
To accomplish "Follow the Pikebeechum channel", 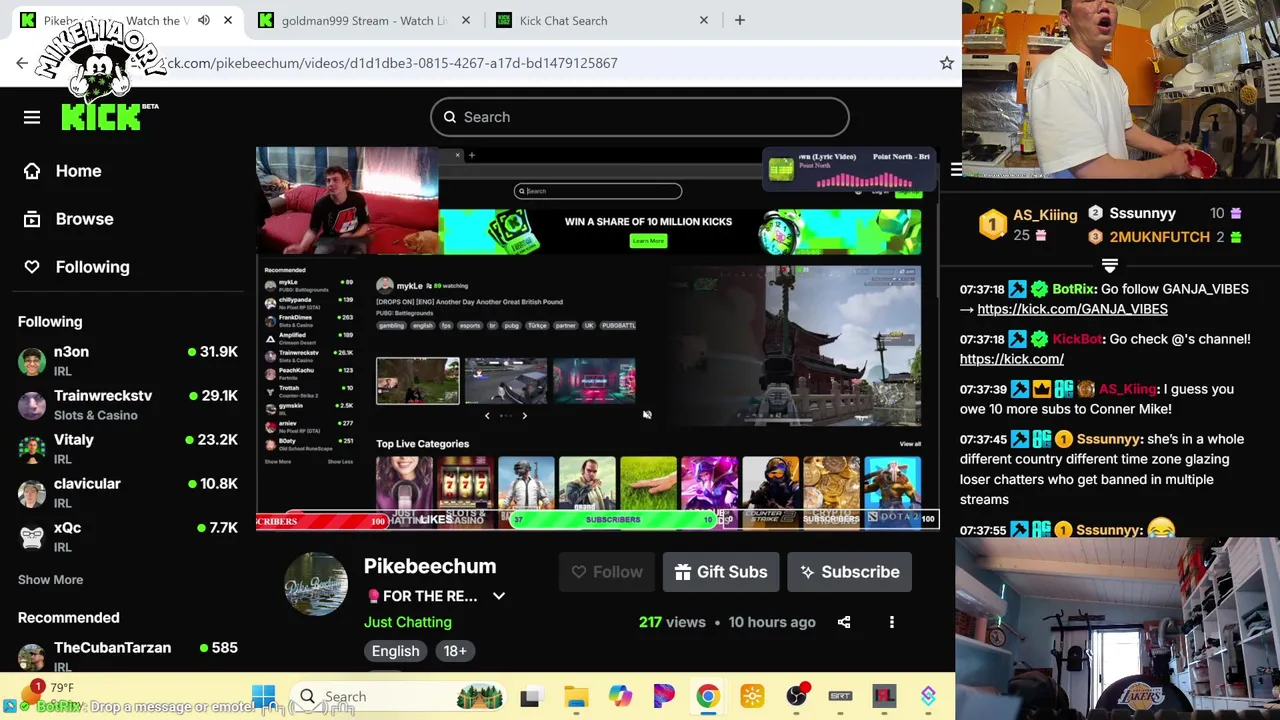I will (x=607, y=572).
